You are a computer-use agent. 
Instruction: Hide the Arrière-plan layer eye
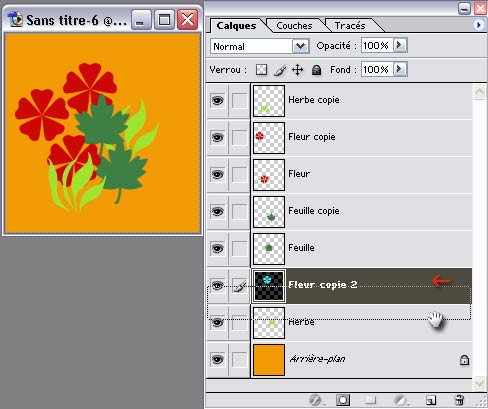click(217, 359)
